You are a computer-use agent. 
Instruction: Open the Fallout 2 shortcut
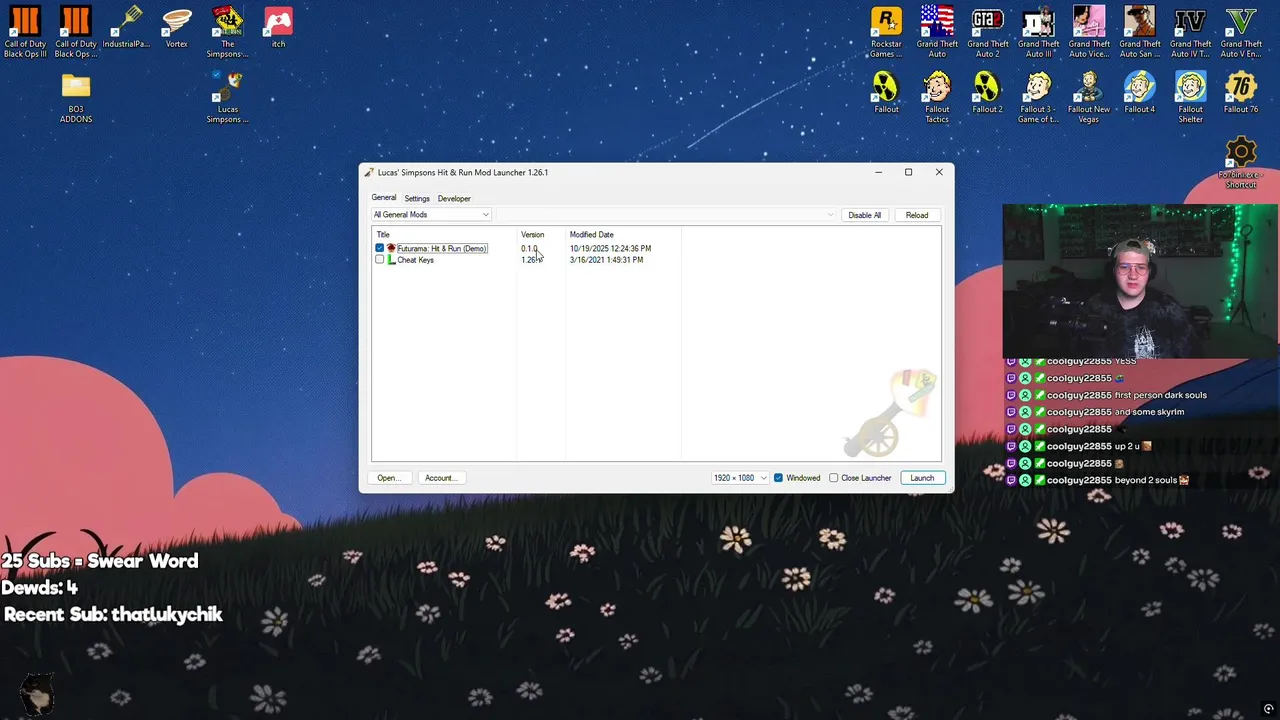(987, 92)
